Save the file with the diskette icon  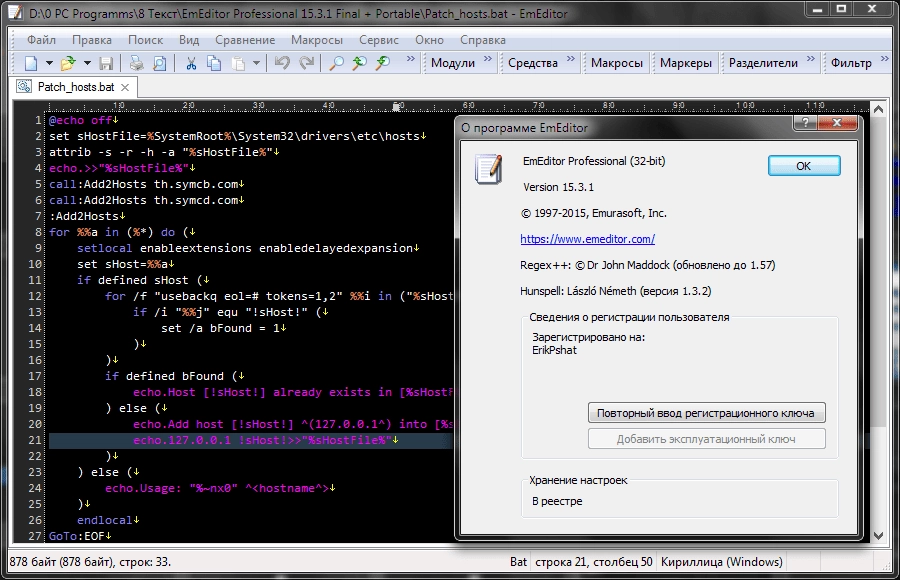click(106, 63)
